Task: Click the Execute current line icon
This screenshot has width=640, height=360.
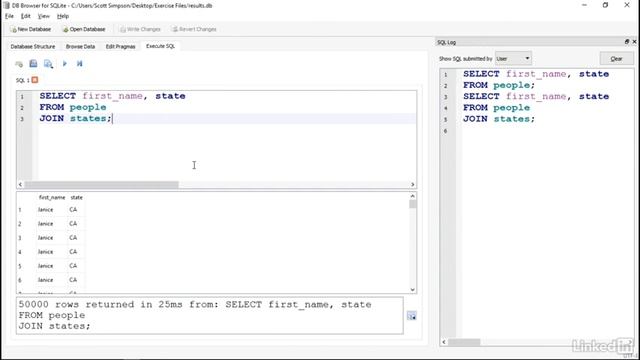Action: coord(80,64)
